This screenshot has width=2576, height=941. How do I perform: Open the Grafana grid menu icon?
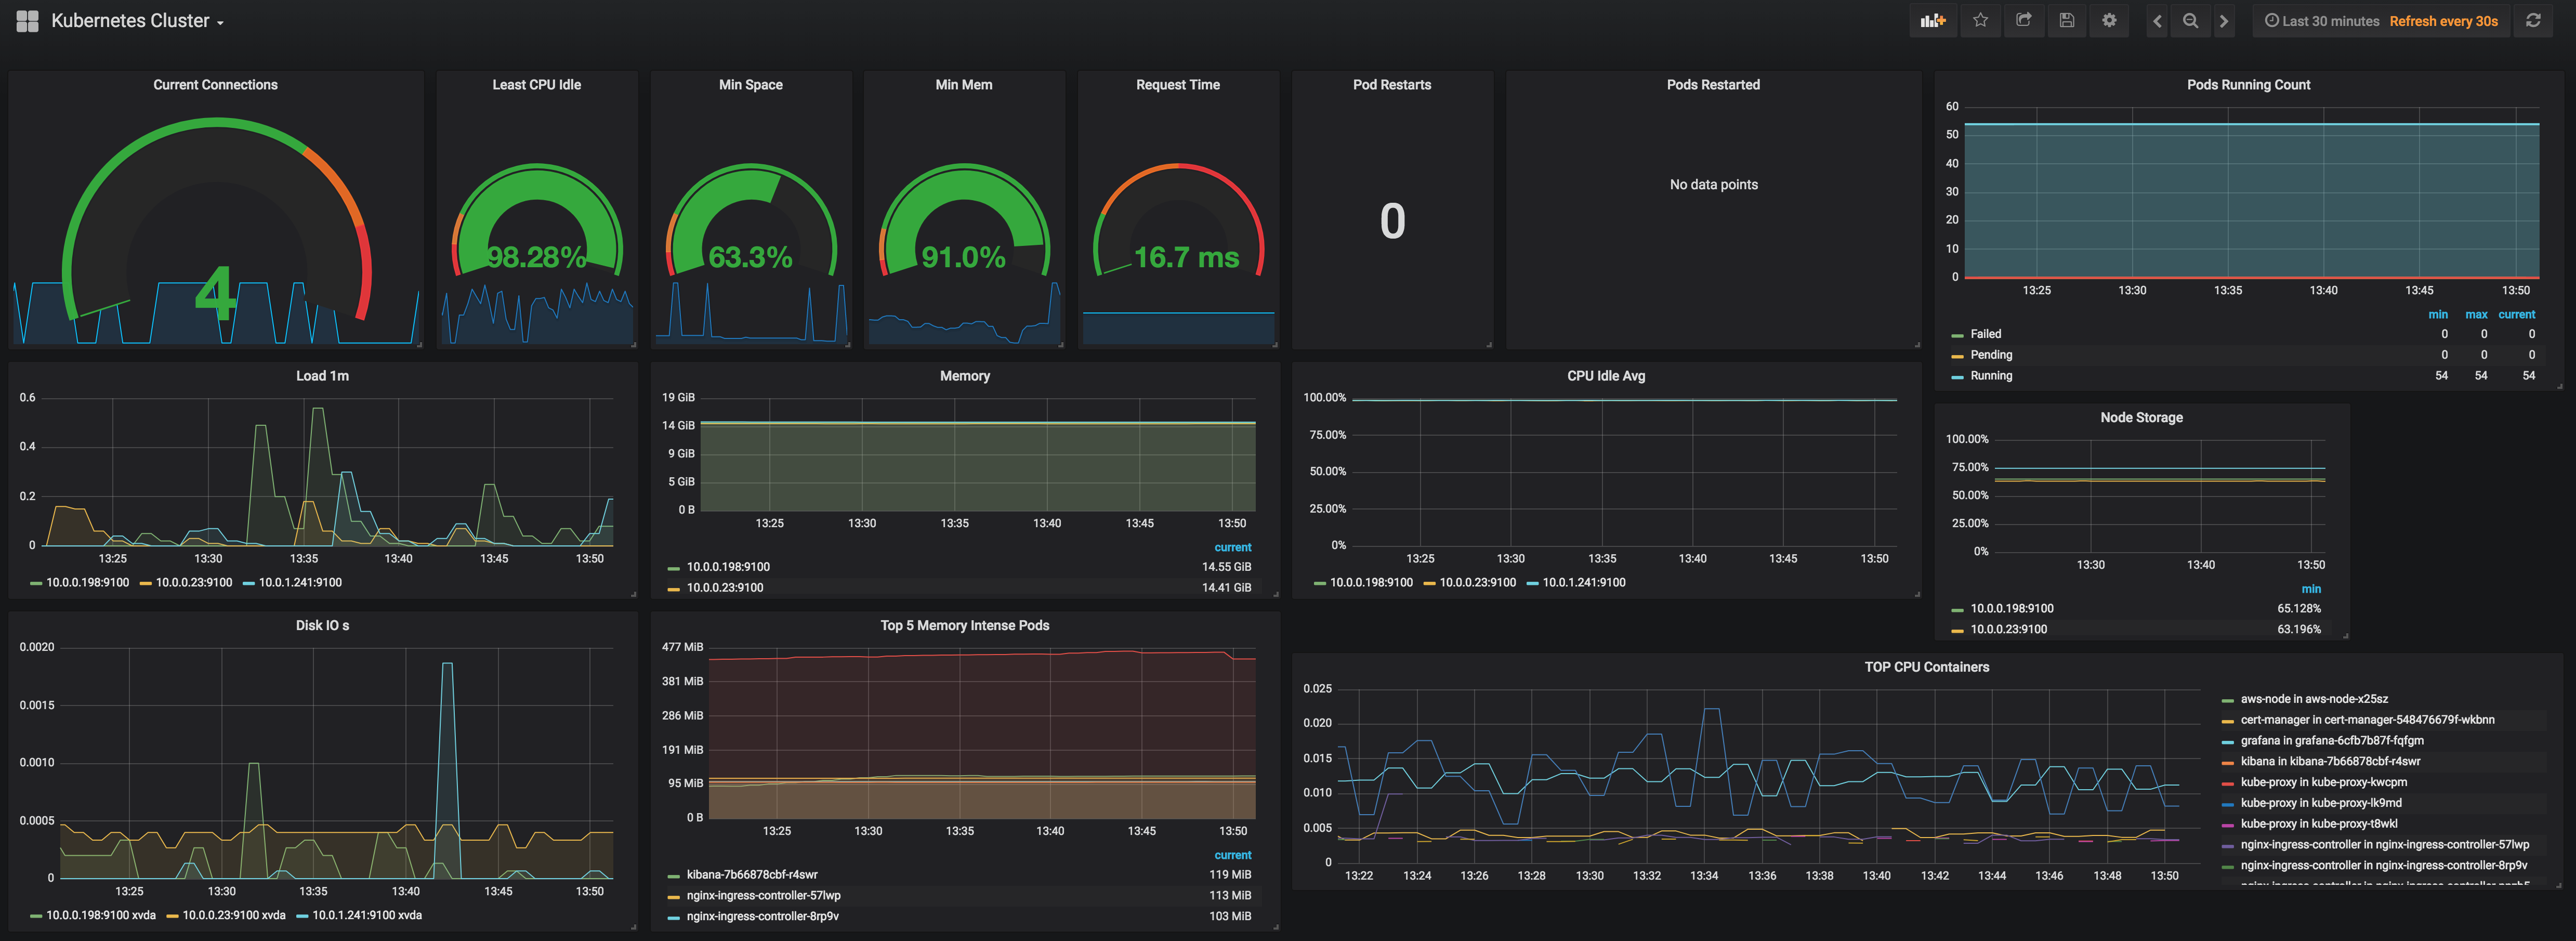click(27, 21)
